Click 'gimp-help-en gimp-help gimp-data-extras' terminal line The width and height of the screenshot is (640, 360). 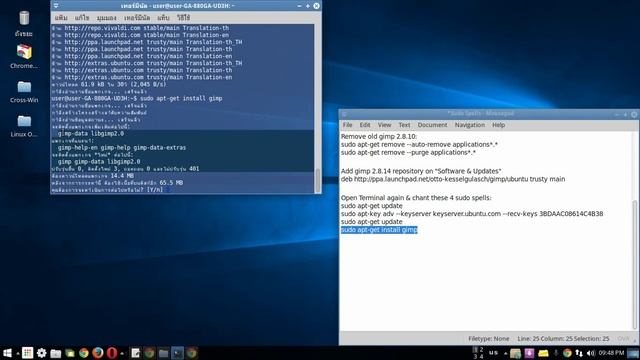click(x=122, y=148)
